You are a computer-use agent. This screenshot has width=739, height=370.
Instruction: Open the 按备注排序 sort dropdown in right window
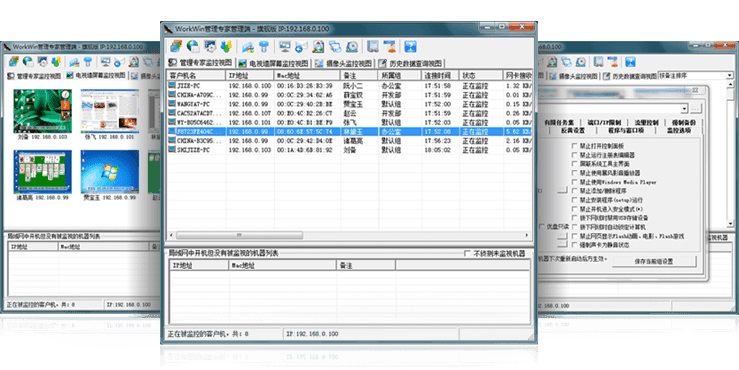(730, 75)
